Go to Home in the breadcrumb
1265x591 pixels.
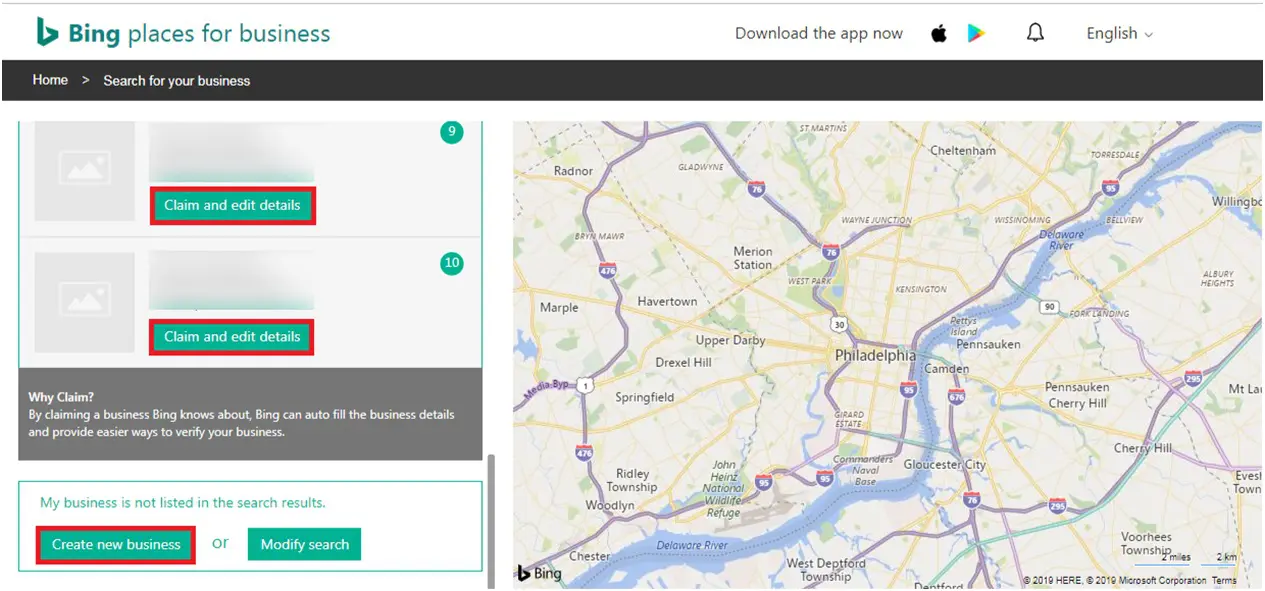click(x=50, y=80)
